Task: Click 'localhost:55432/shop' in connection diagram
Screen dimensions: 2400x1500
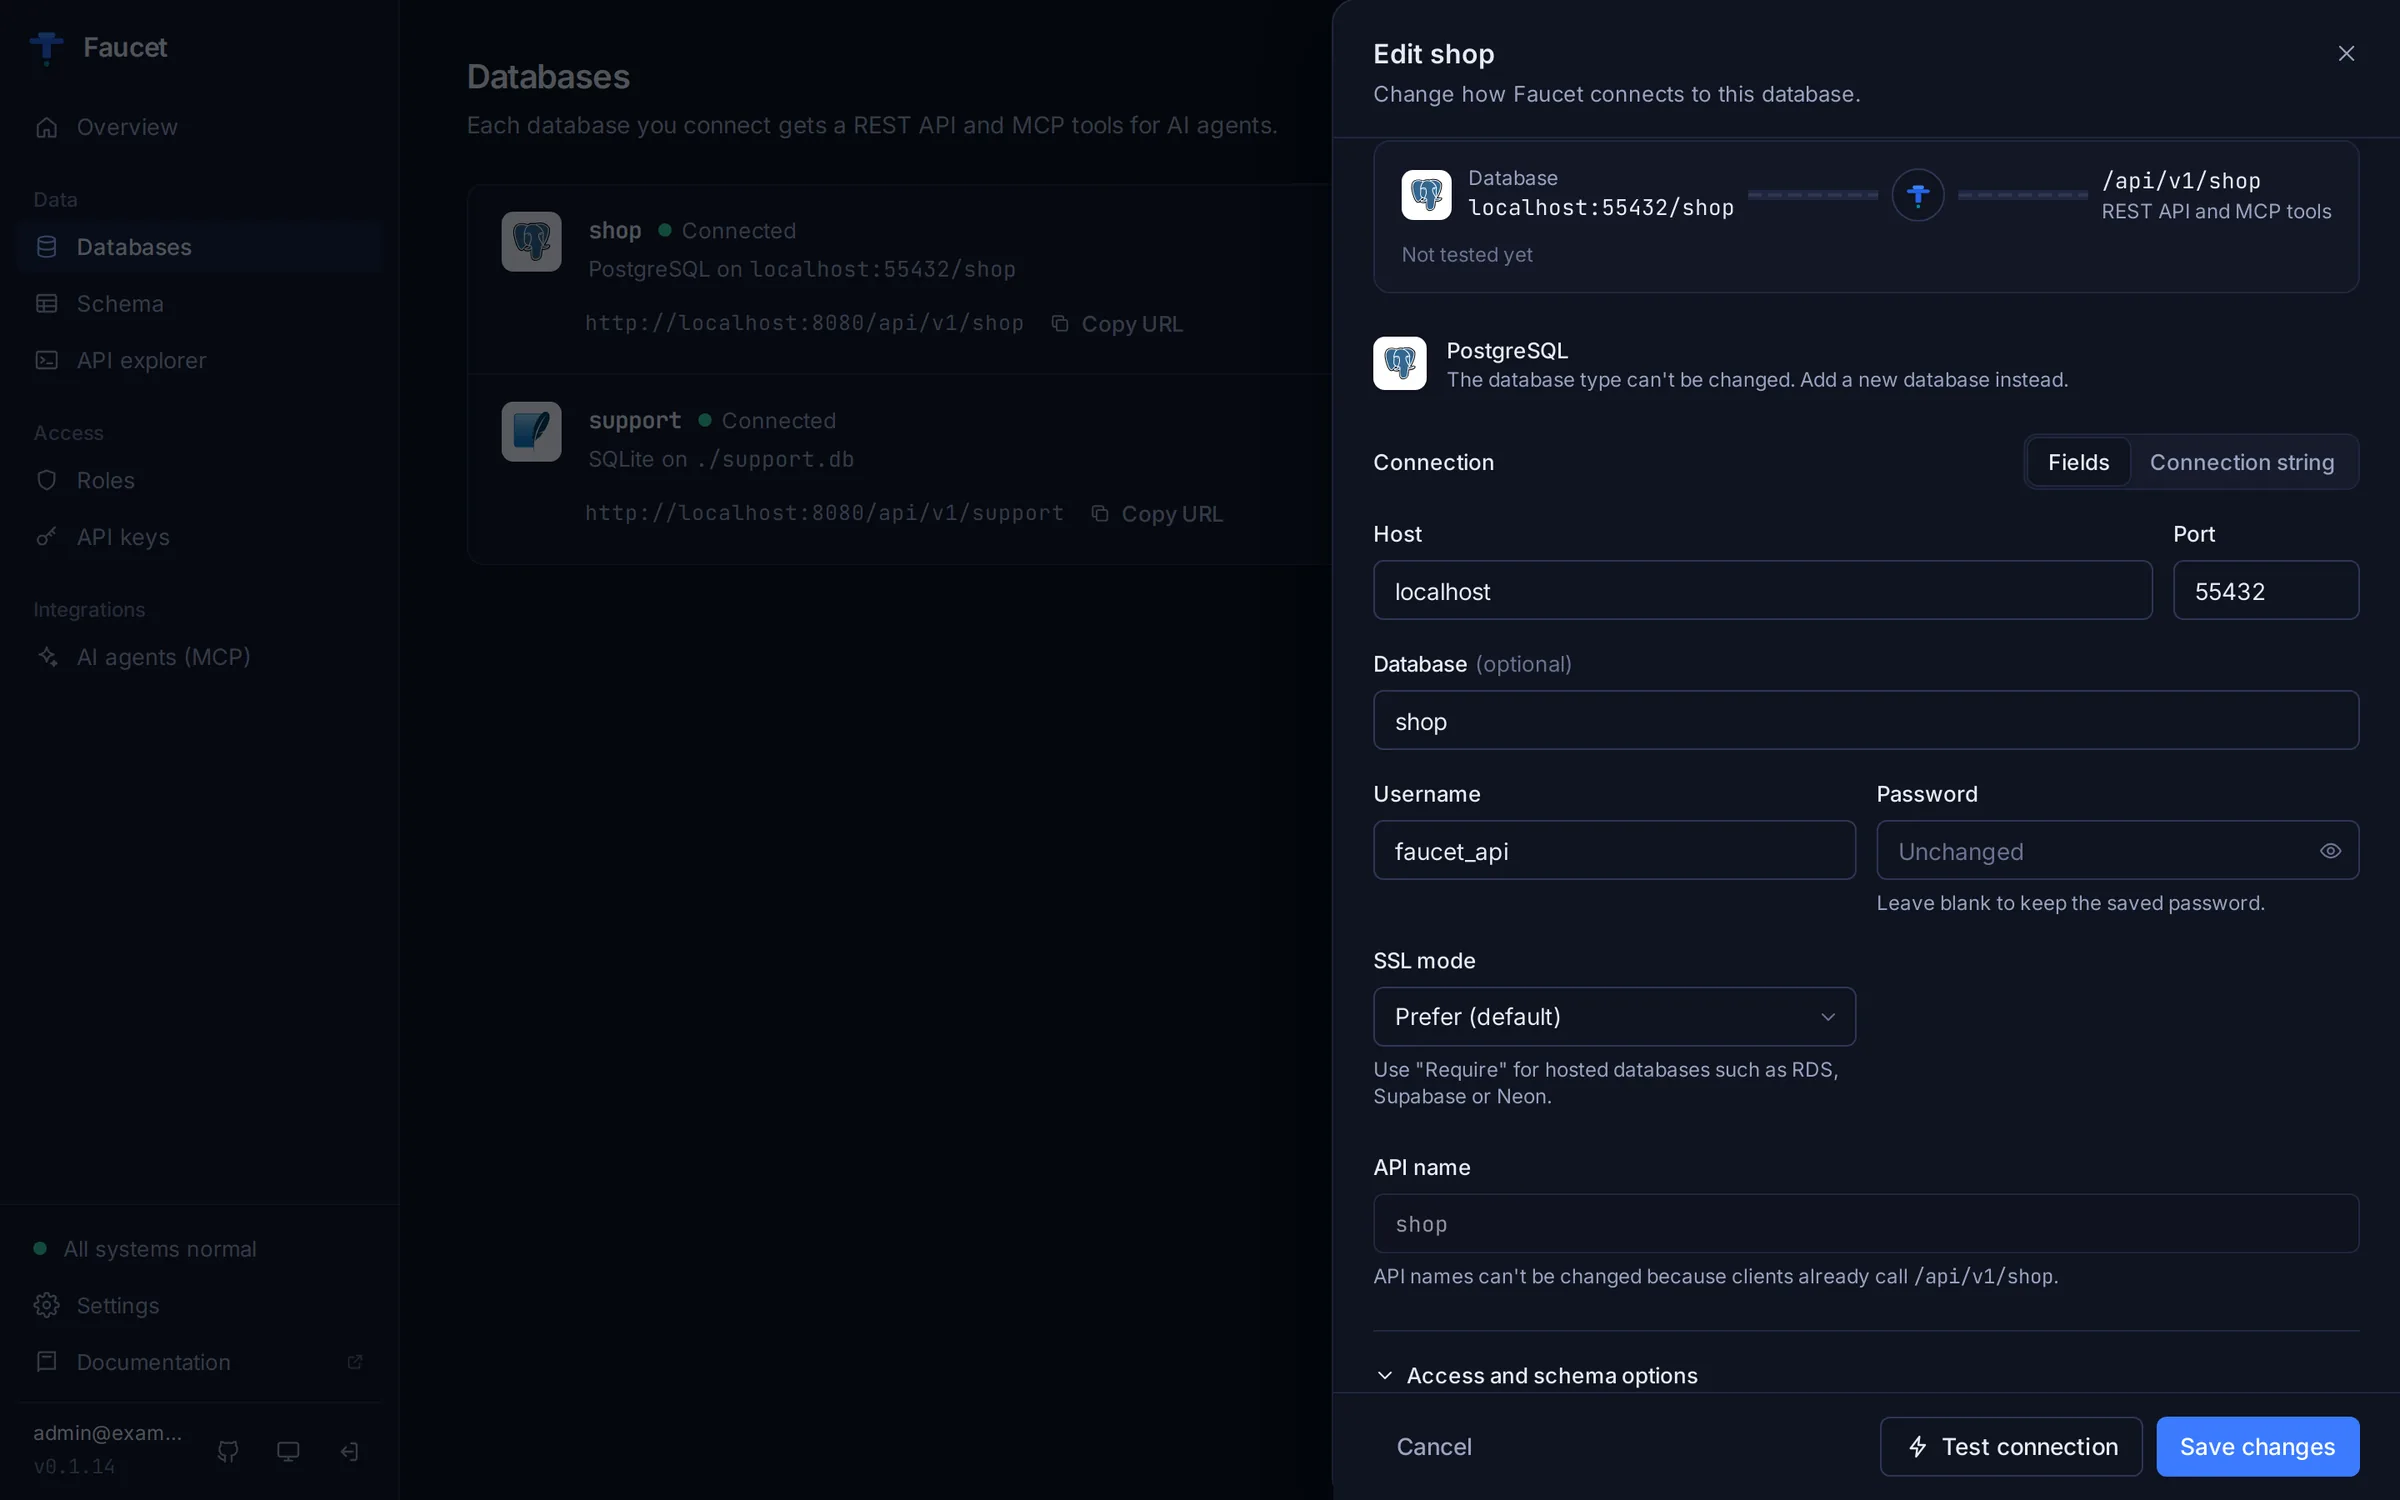Action: click(x=1601, y=208)
